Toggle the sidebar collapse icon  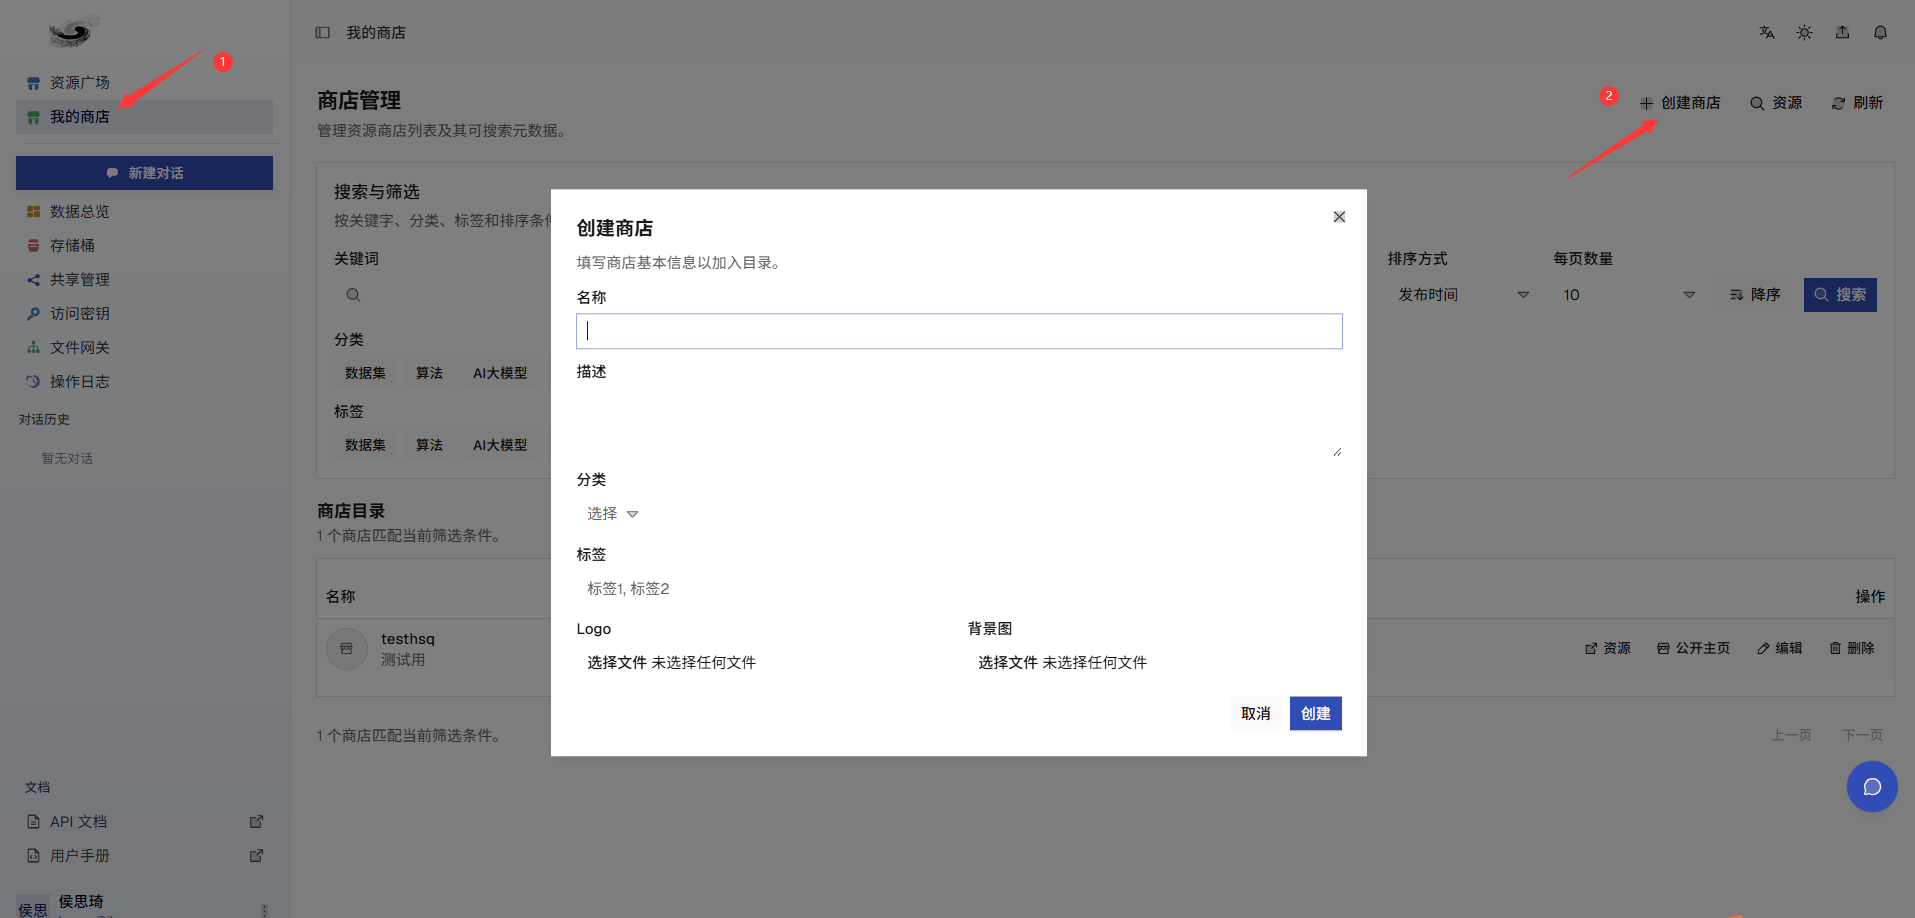click(x=322, y=33)
